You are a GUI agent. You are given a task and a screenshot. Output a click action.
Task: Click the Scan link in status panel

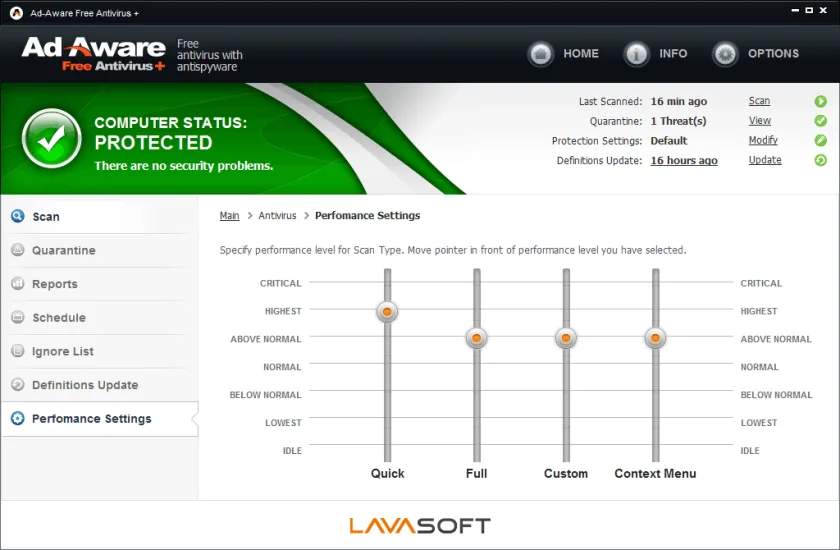(759, 101)
